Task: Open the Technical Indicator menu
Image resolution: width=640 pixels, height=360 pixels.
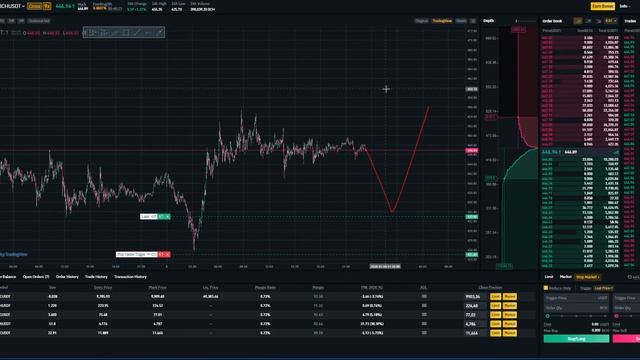Action: click(x=39, y=21)
